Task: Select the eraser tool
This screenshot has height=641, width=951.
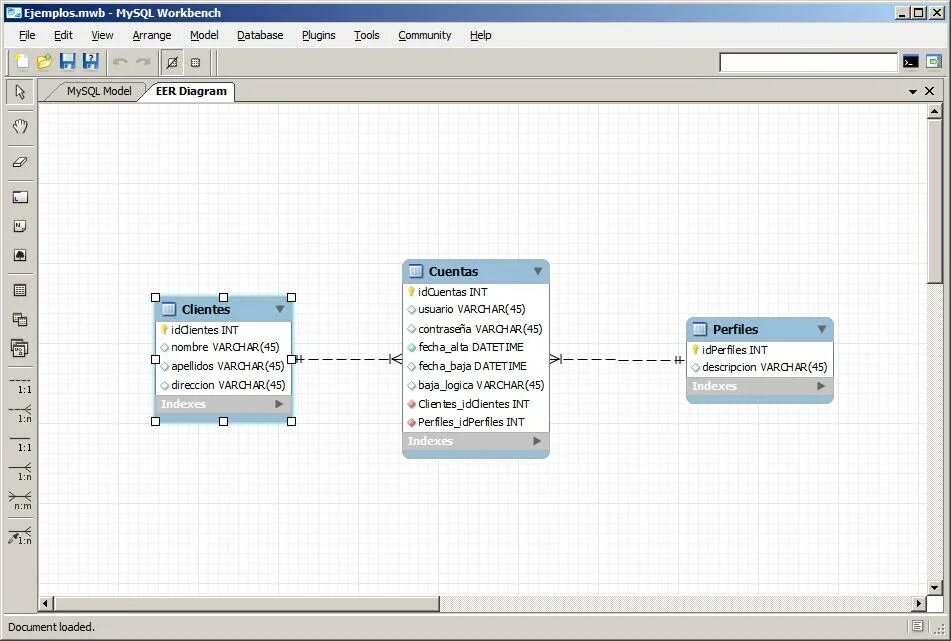Action: pos(20,162)
